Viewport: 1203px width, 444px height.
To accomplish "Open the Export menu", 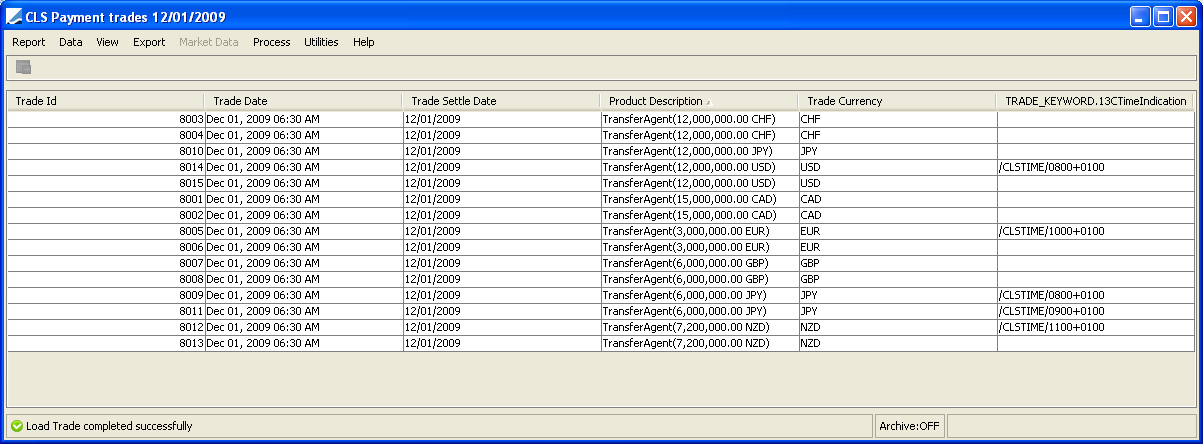I will click(149, 42).
